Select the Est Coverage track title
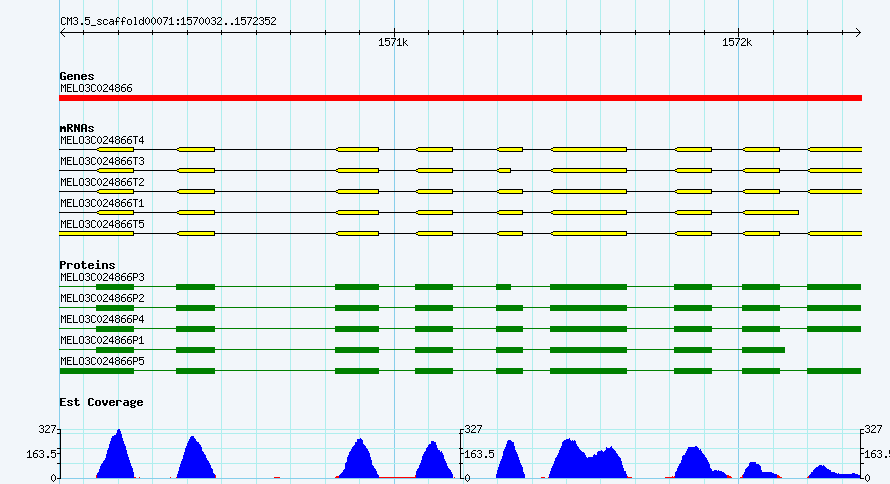Screen dimensions: 890x484 point(101,402)
